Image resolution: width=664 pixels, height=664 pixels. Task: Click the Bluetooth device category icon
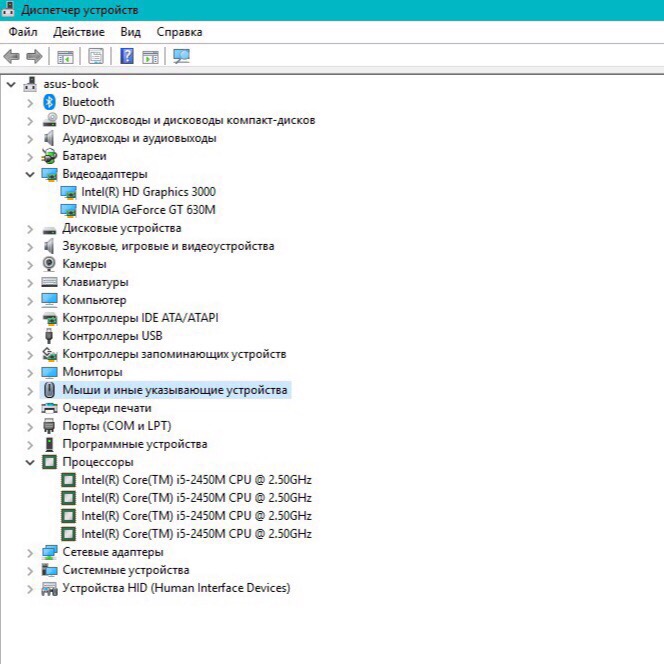[x=49, y=102]
